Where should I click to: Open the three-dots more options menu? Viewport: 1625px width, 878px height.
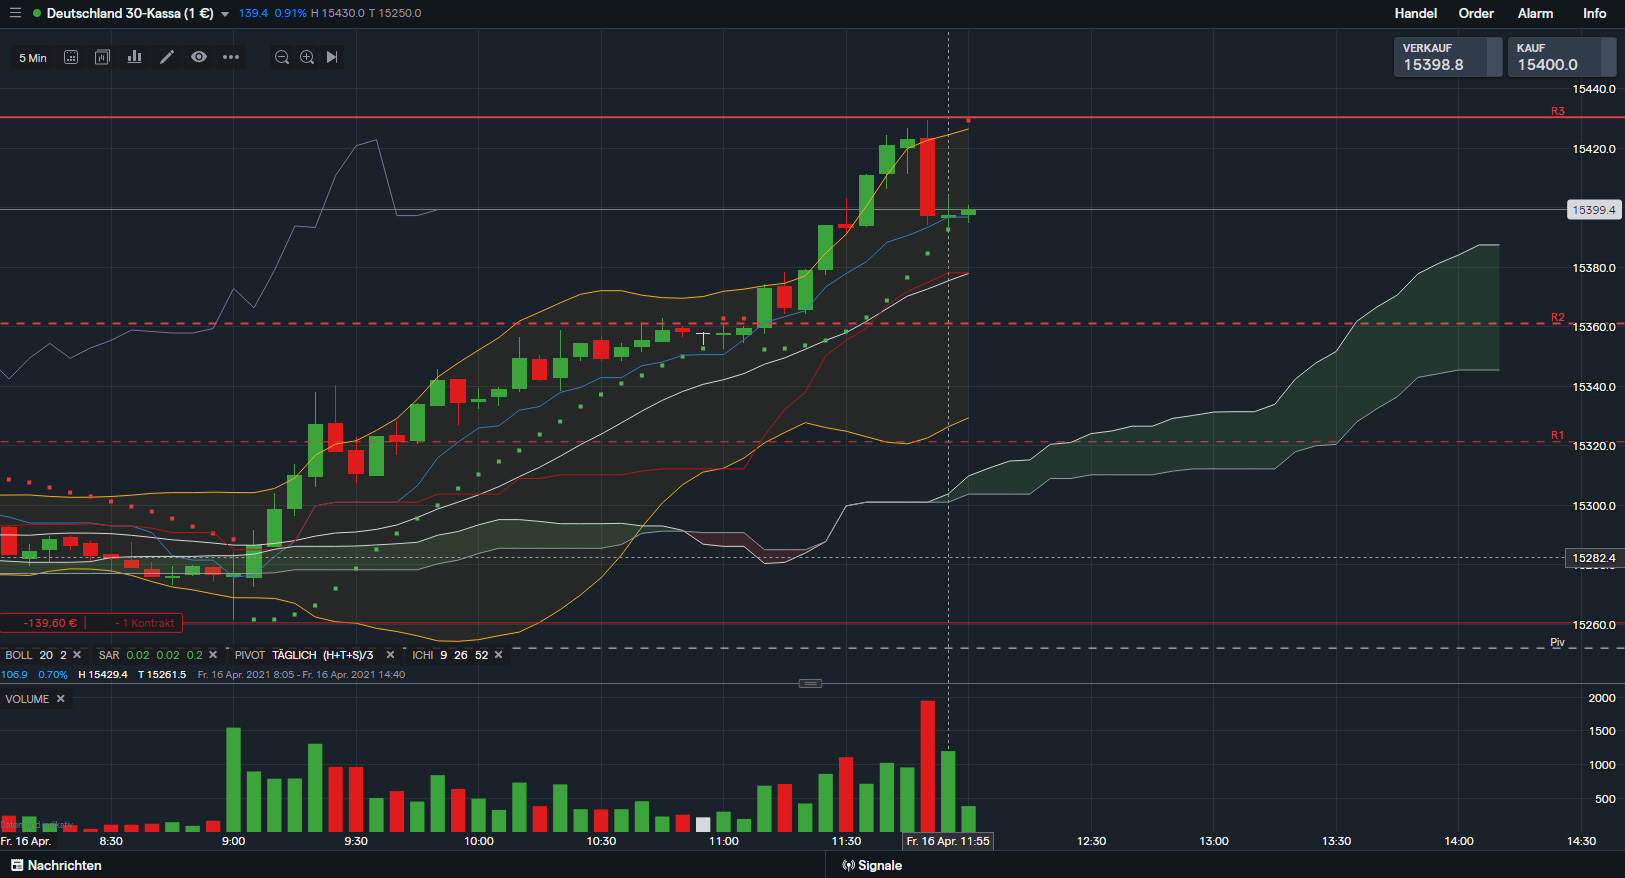[231, 57]
